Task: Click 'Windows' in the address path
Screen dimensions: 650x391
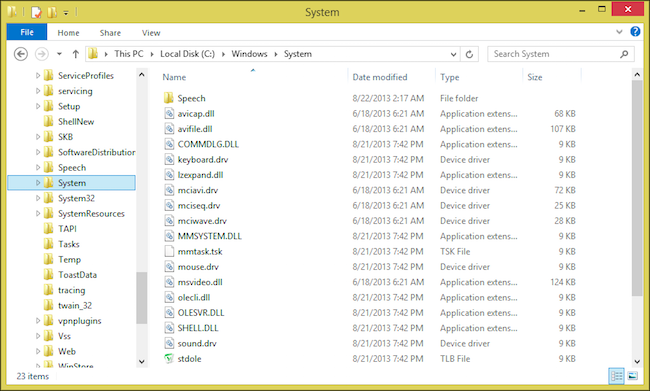Action: point(249,54)
